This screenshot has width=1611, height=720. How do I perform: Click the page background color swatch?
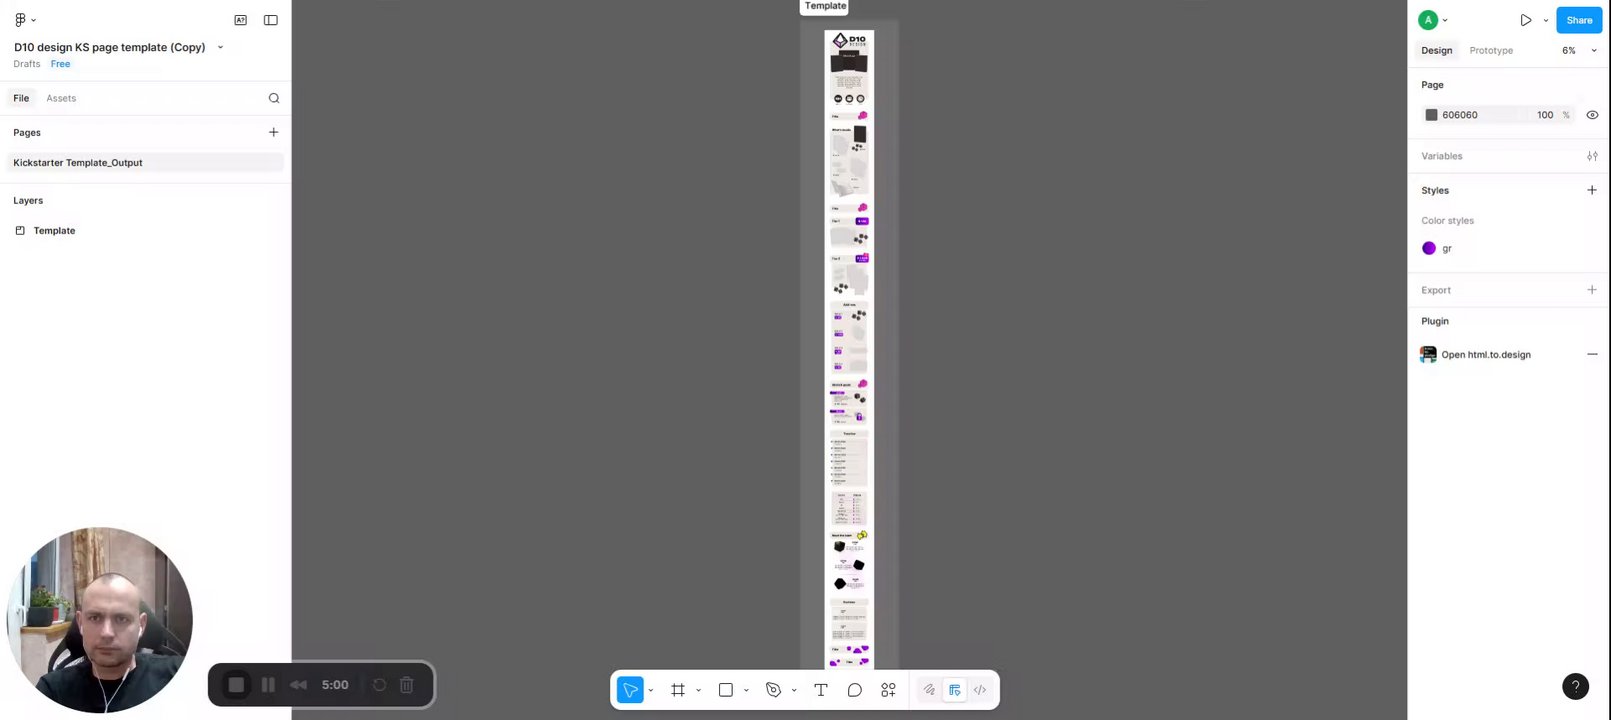click(1431, 115)
